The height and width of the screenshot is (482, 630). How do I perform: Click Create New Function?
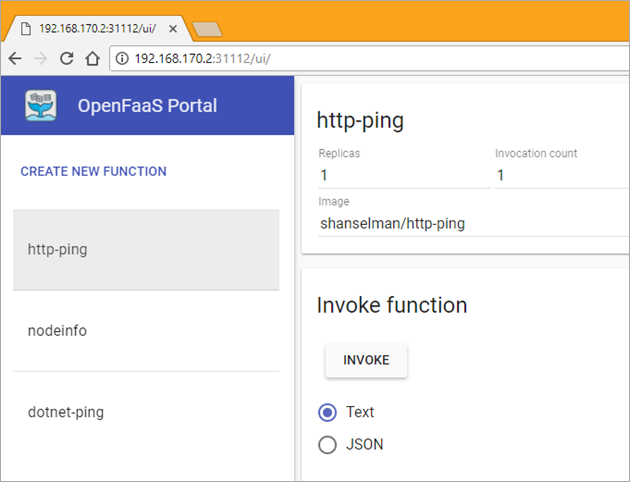pos(93,172)
